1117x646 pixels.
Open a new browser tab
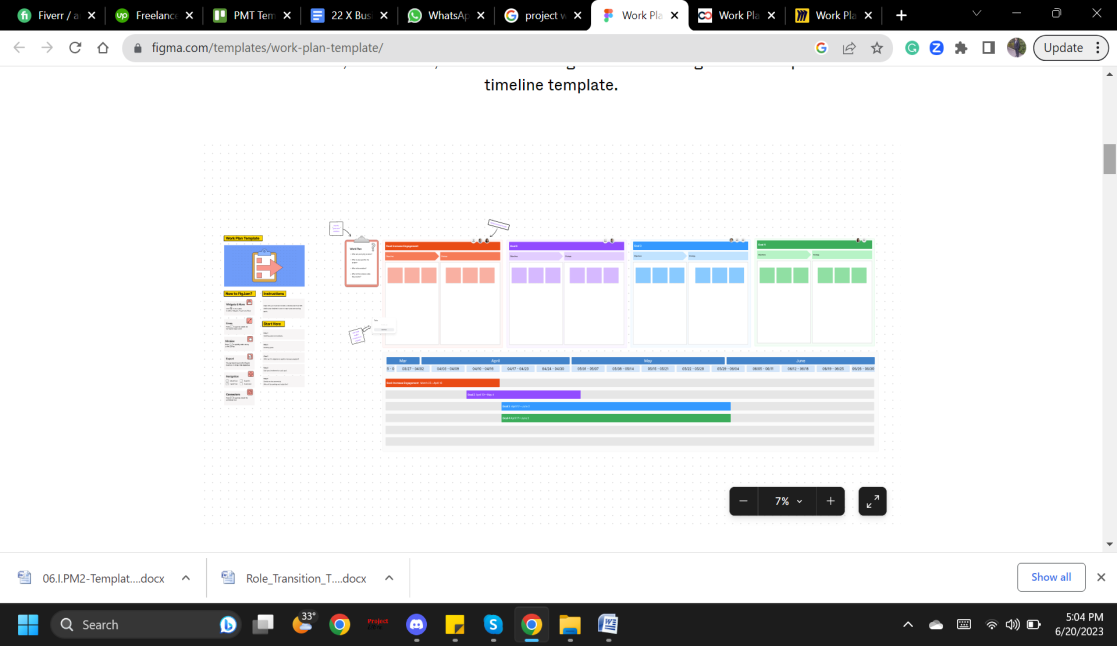901,15
